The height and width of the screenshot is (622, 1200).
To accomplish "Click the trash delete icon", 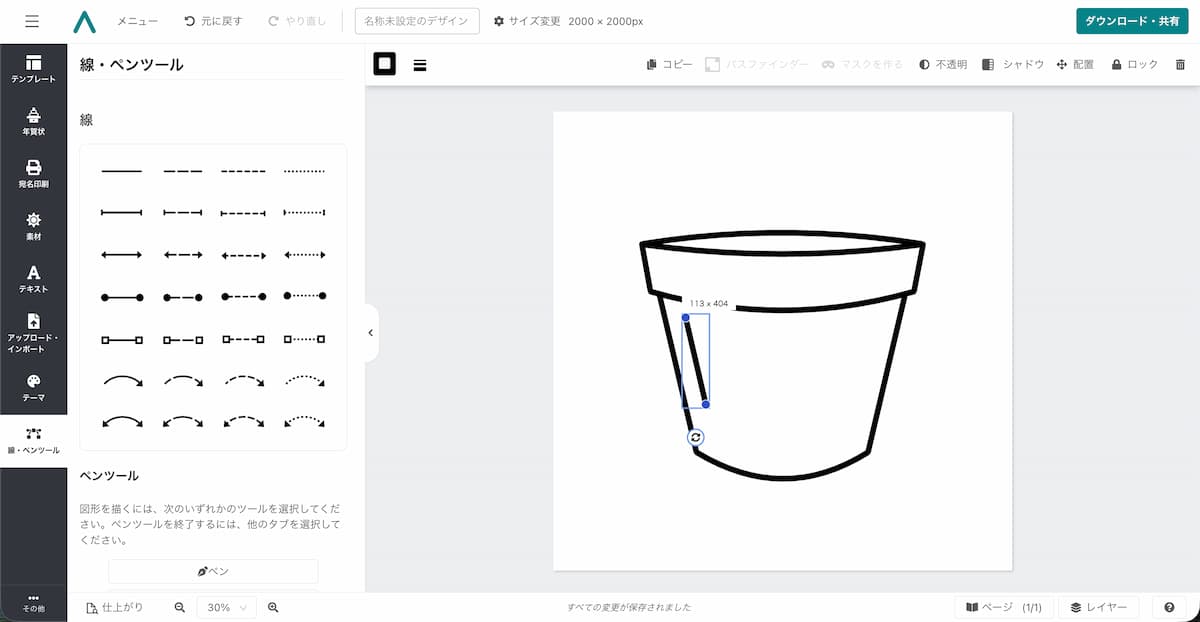I will [x=1180, y=64].
